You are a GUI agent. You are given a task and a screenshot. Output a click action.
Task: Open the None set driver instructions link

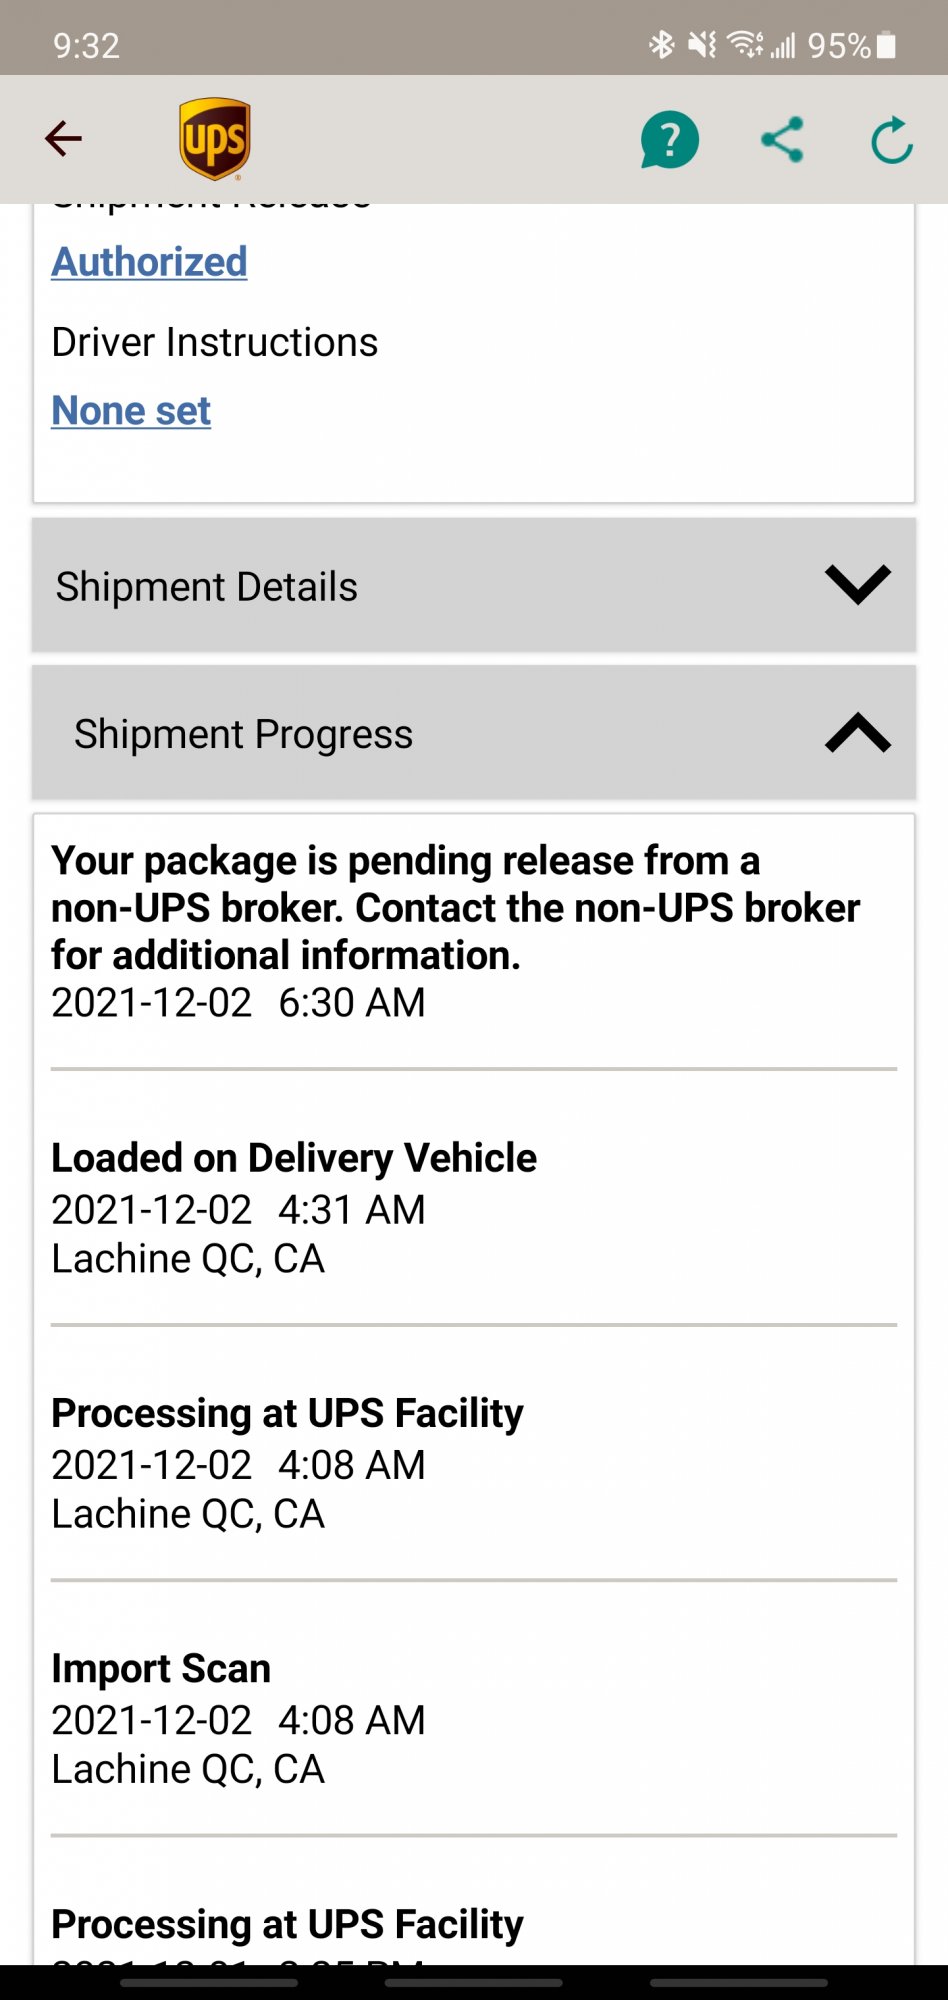pos(131,411)
